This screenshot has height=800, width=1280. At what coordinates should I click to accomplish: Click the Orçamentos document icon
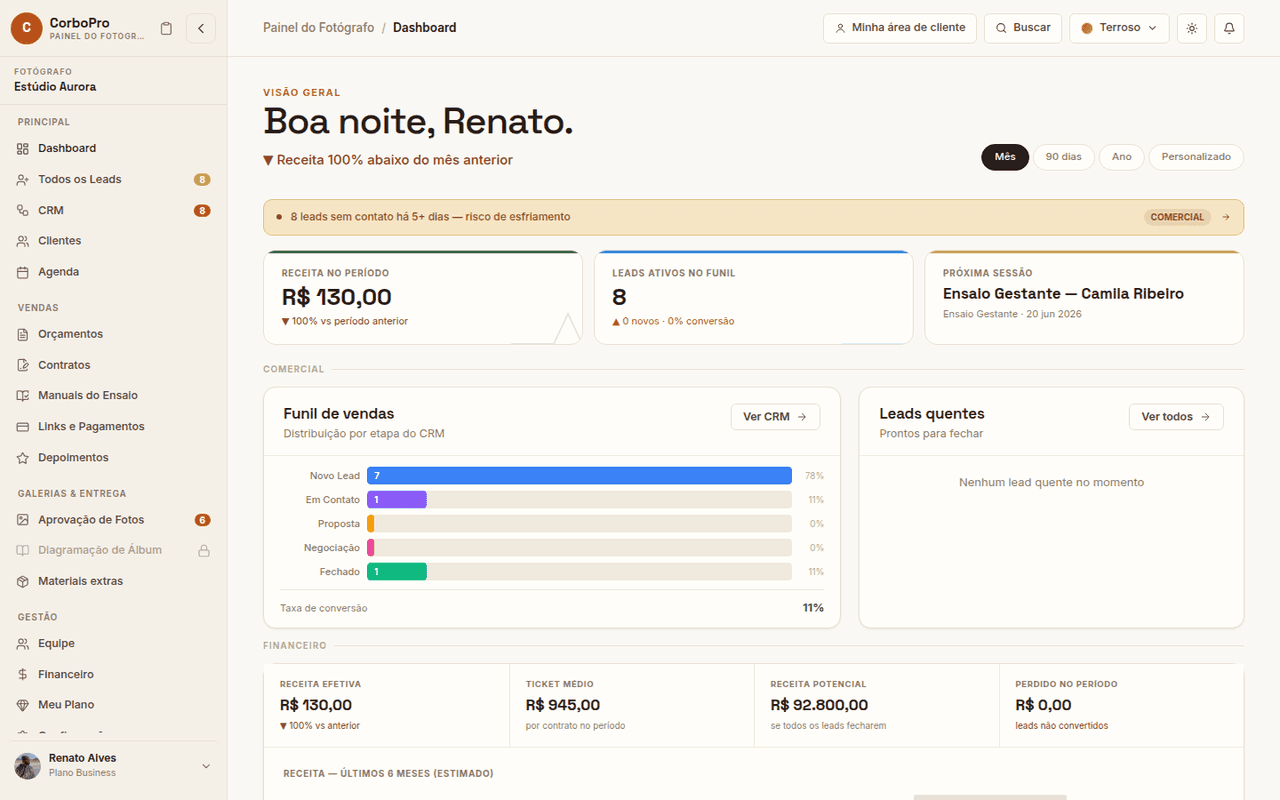pos(23,334)
